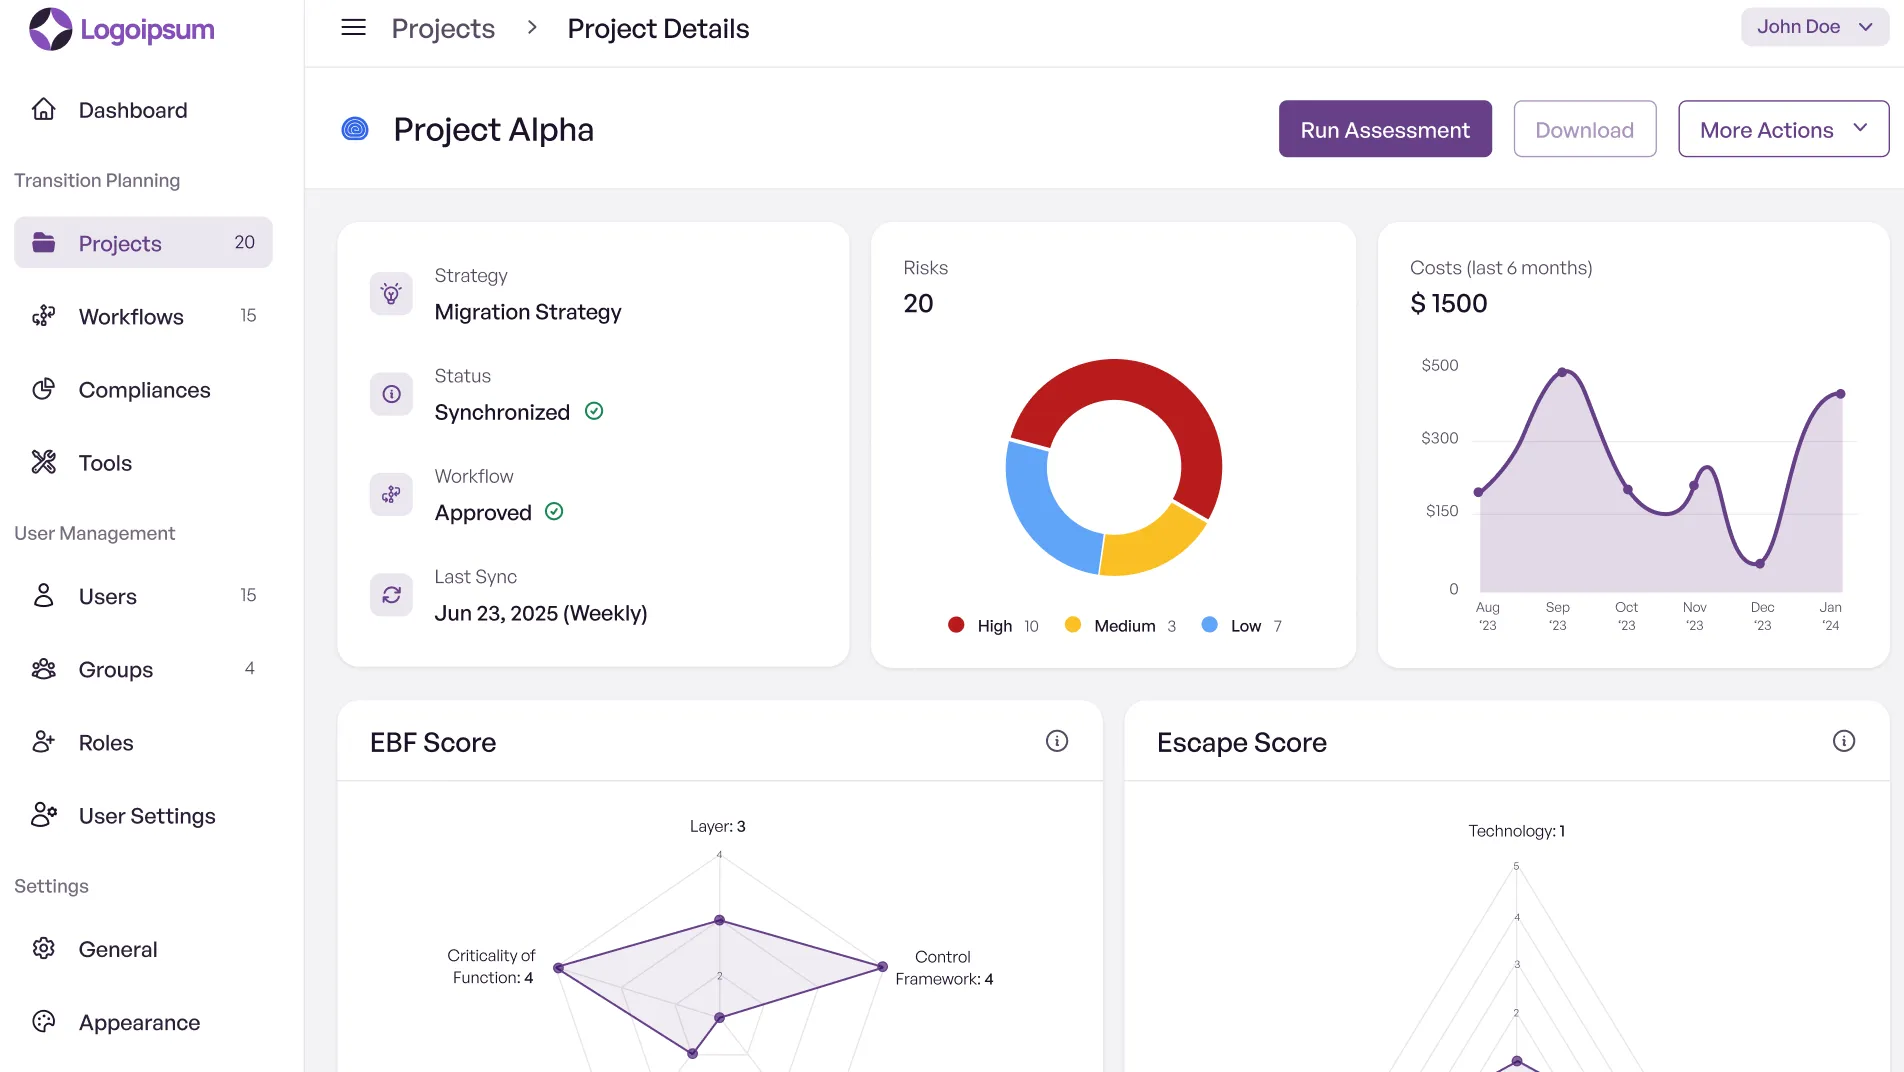Click the Groups people icon

click(x=44, y=669)
